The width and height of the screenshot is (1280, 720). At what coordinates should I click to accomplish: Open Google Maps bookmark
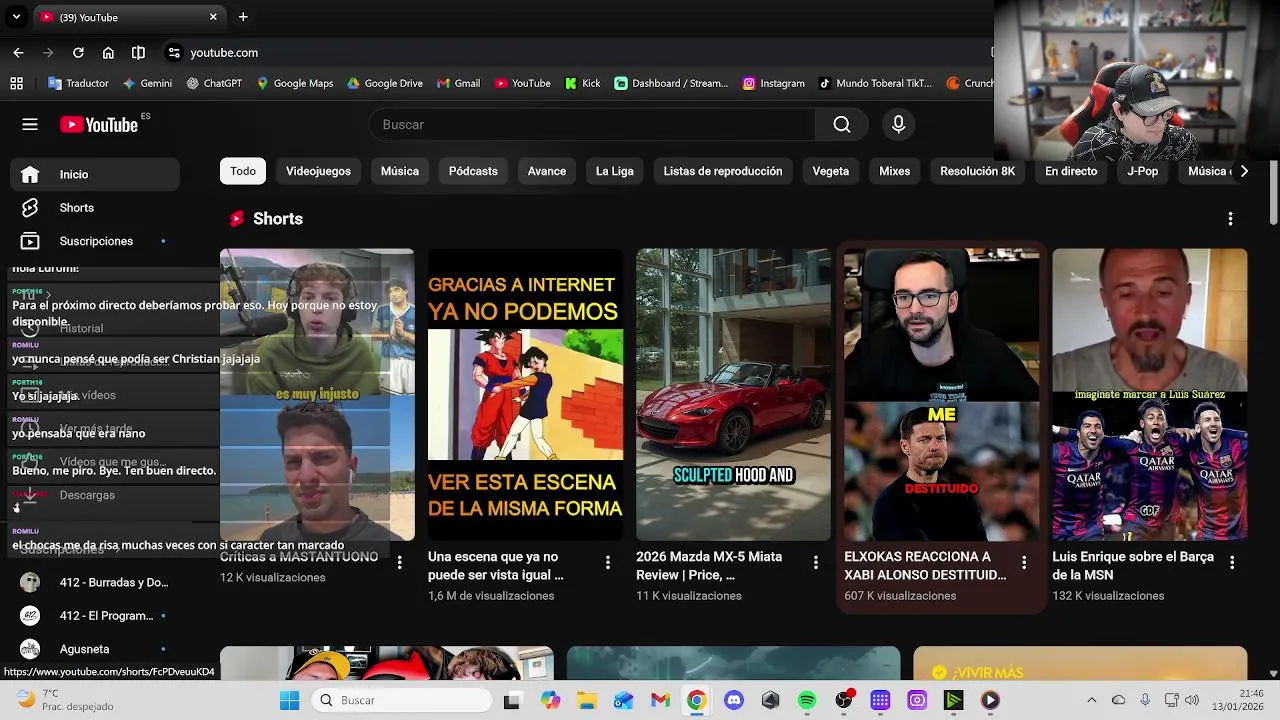295,83
